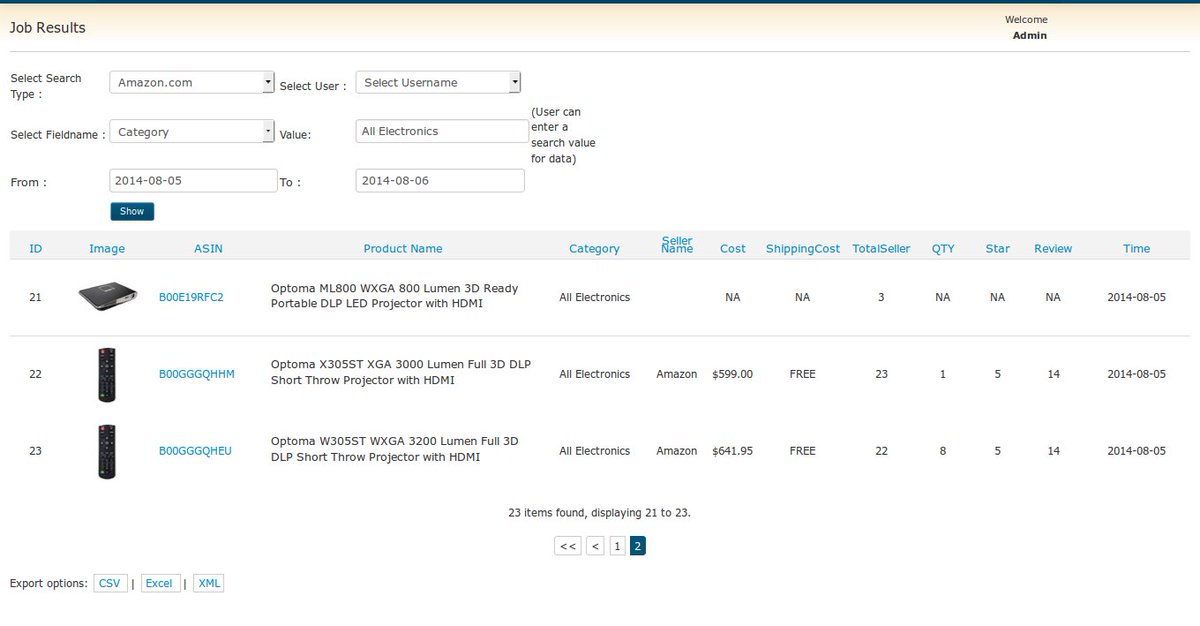Sort by the Category column header
1200x626 pixels.
[594, 248]
